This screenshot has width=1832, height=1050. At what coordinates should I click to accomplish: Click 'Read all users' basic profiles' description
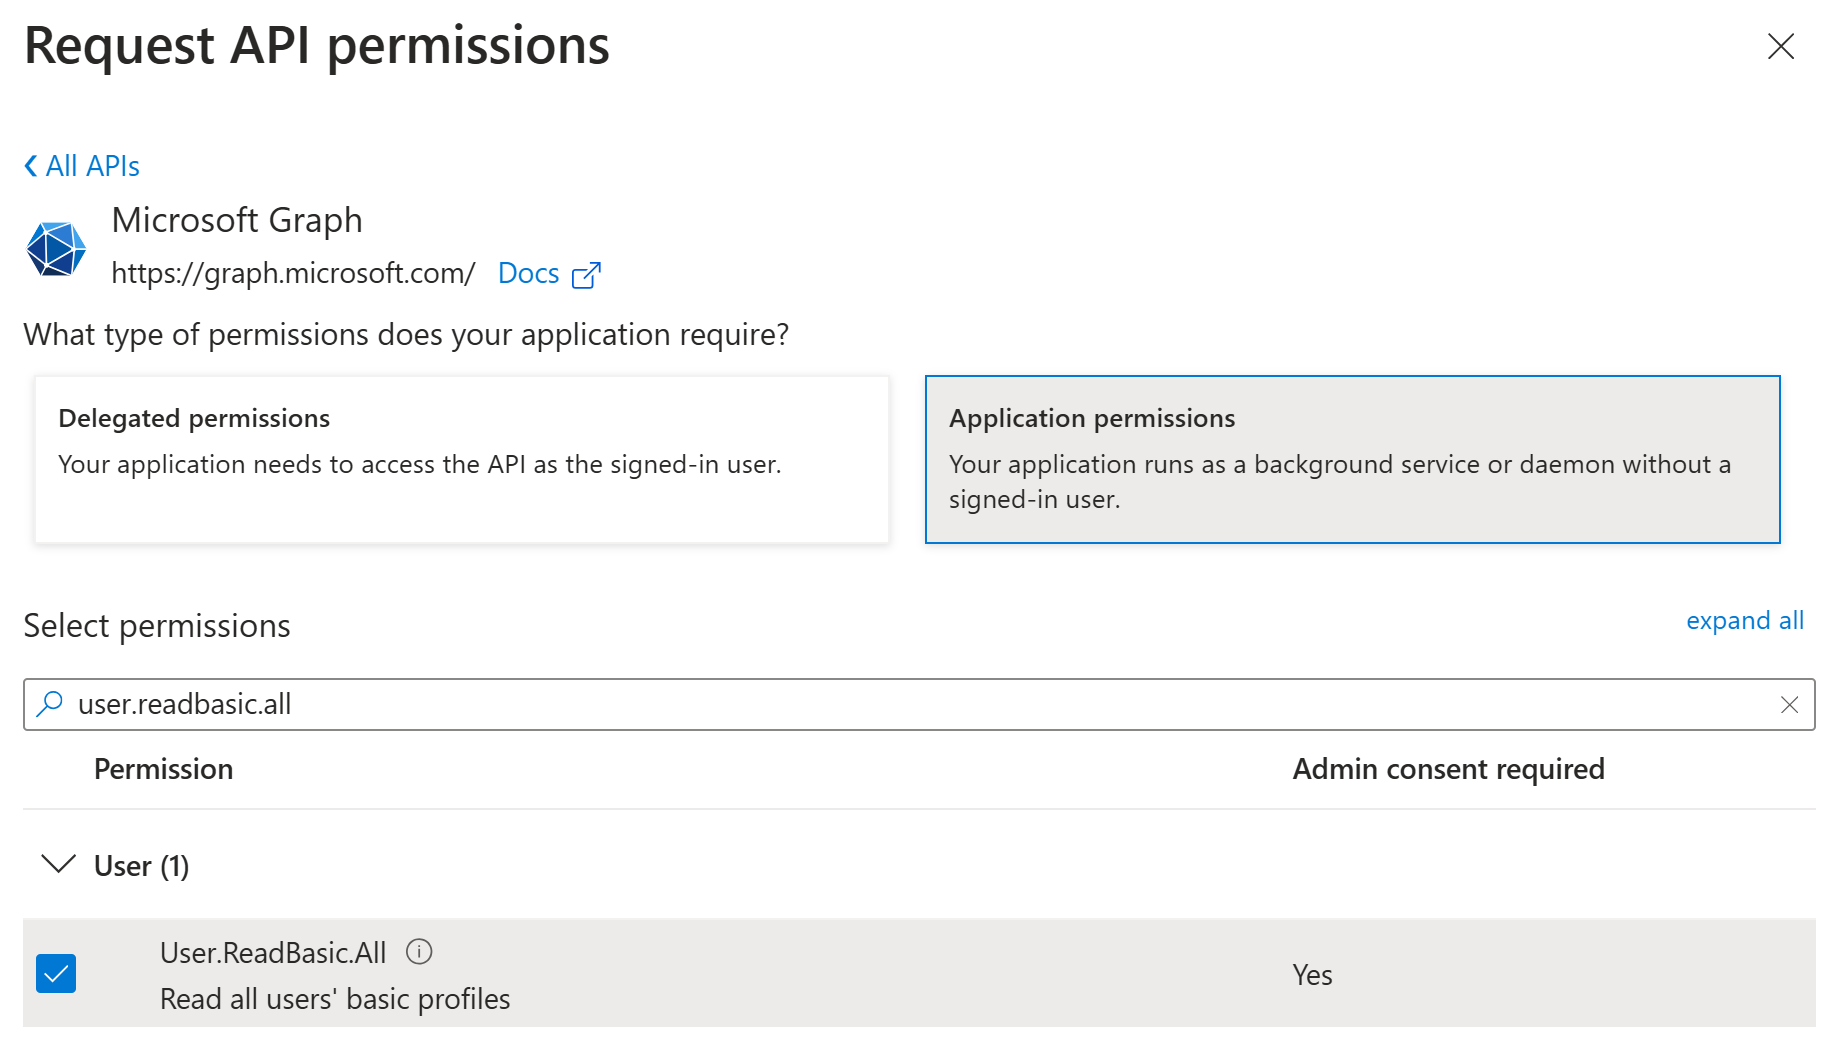[335, 999]
